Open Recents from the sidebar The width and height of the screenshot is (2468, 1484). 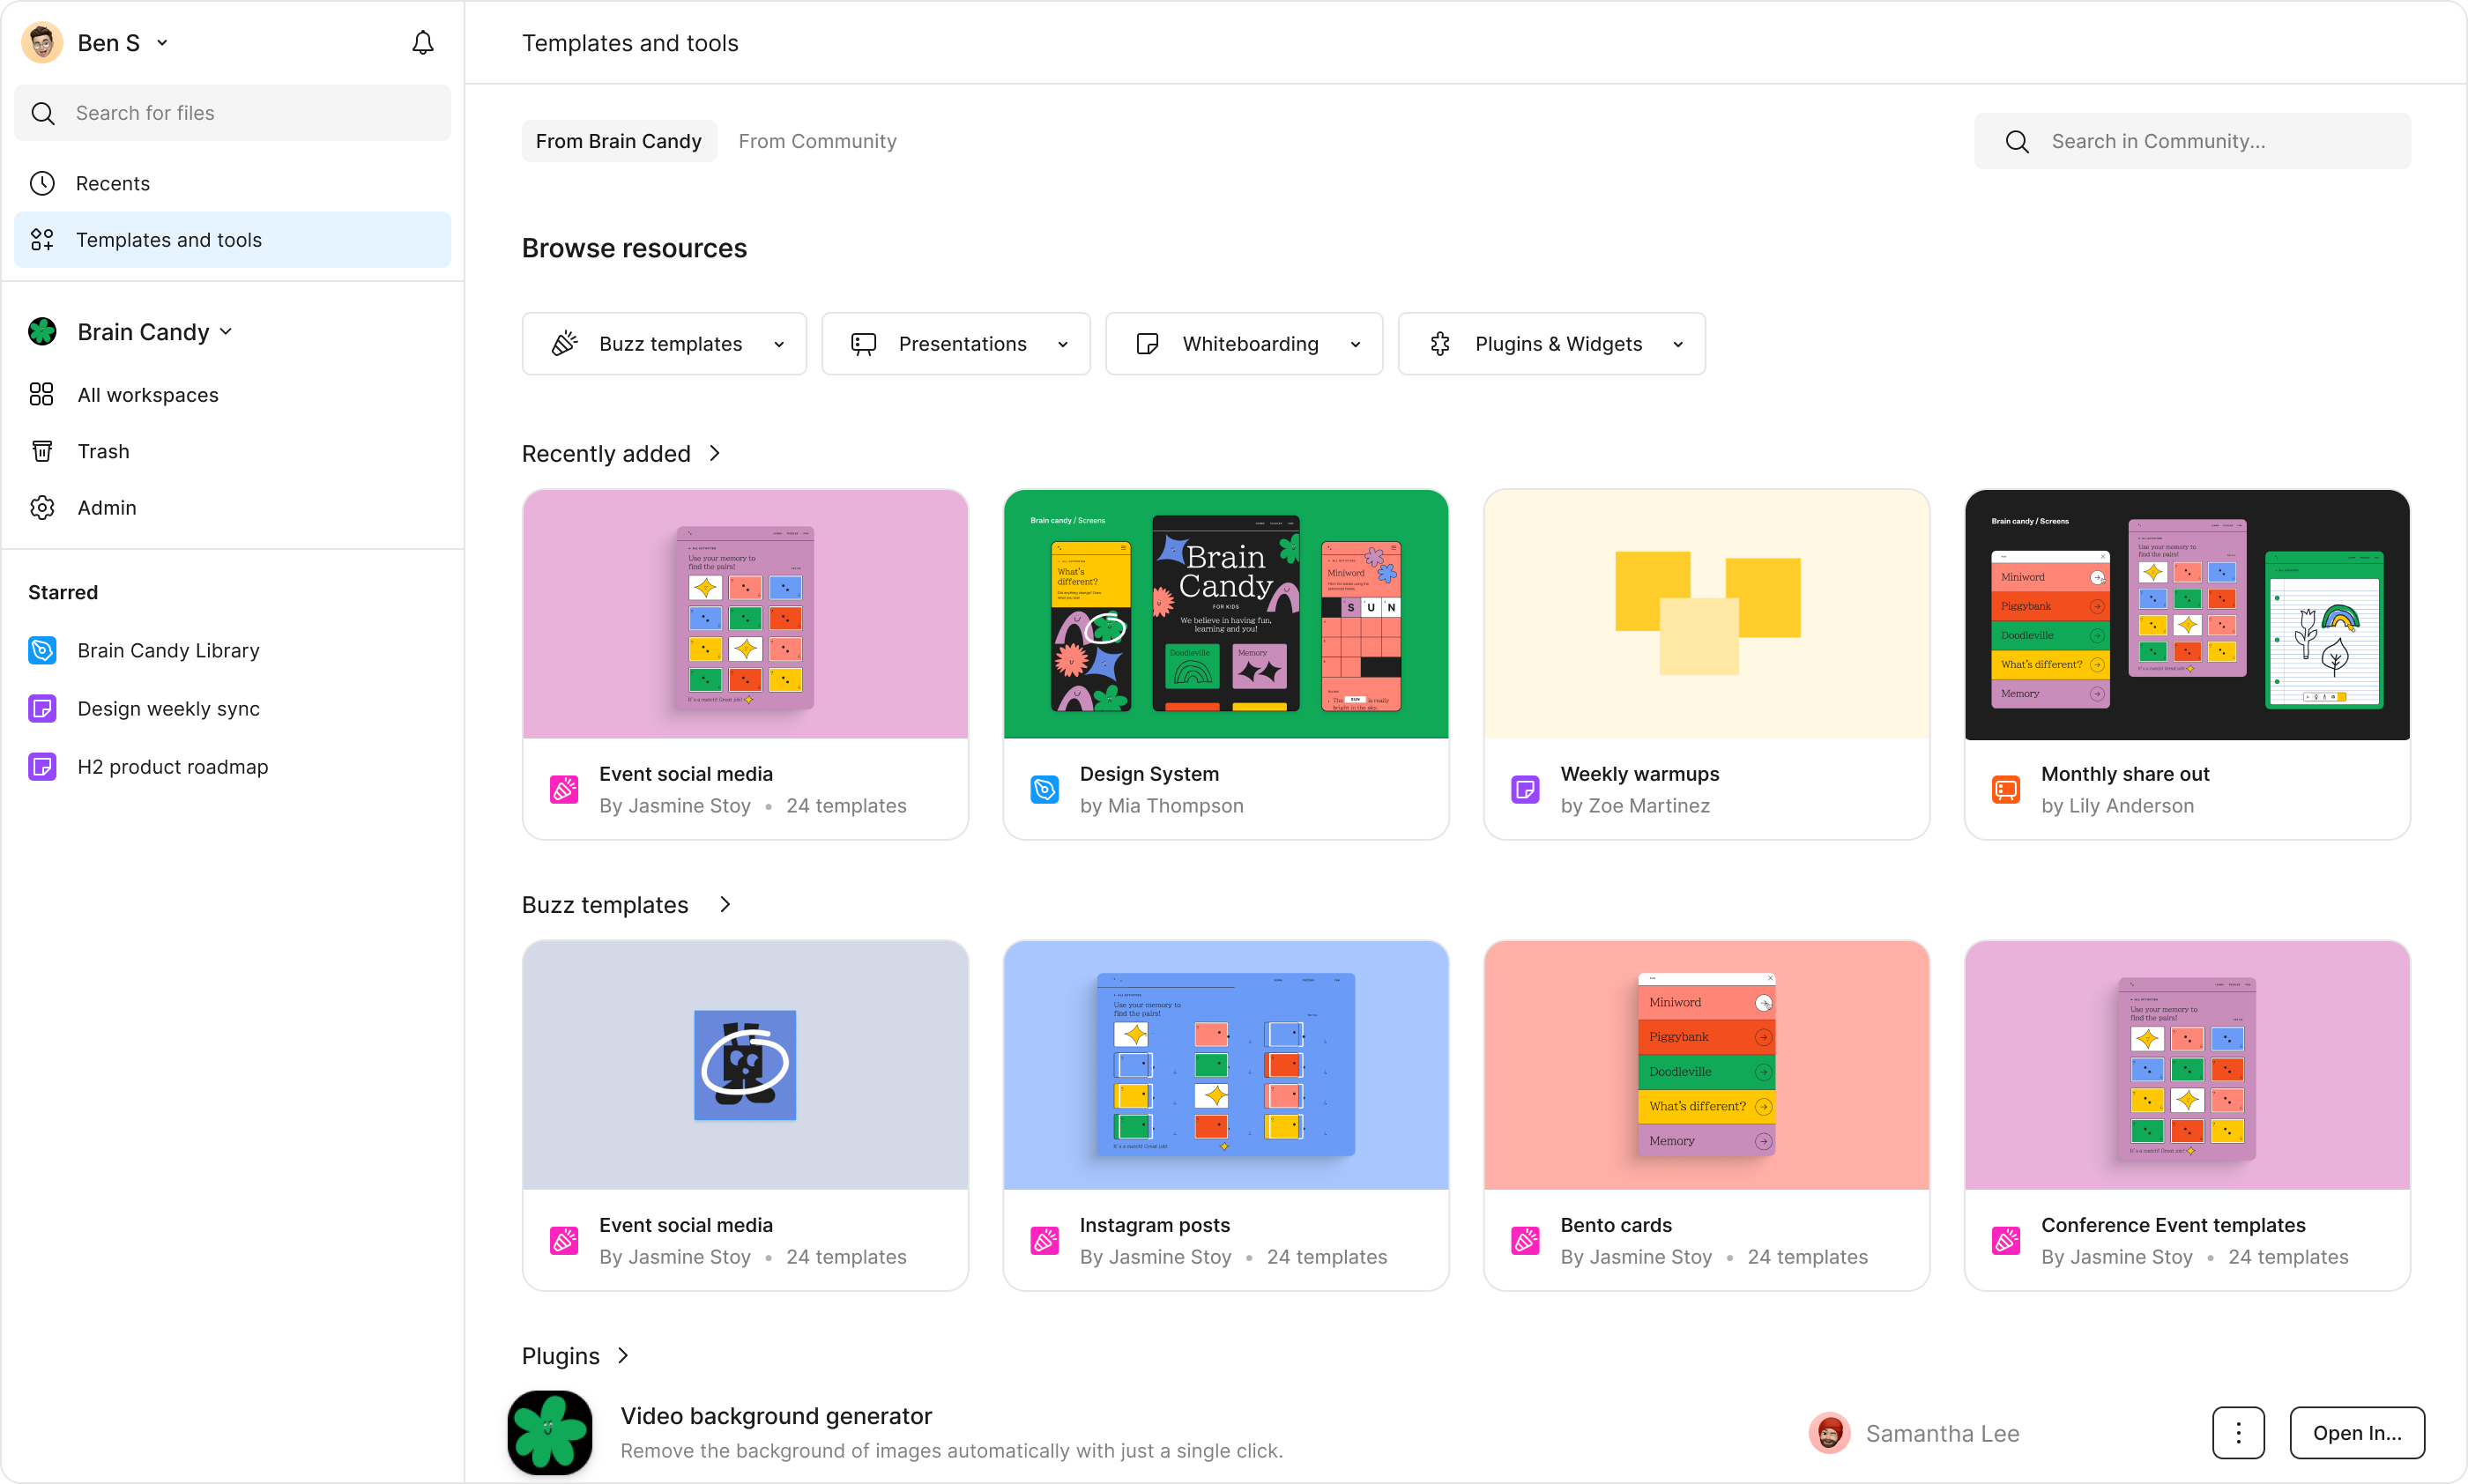(112, 183)
